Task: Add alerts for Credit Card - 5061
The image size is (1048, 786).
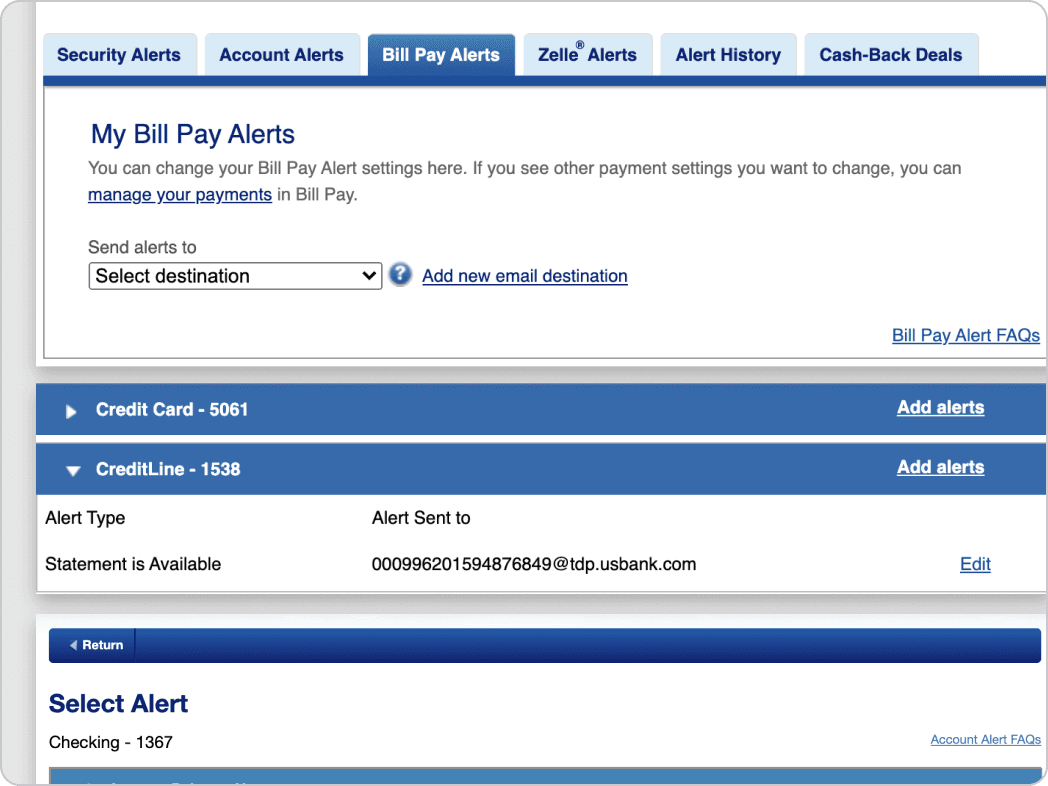Action: pyautogui.click(x=940, y=408)
